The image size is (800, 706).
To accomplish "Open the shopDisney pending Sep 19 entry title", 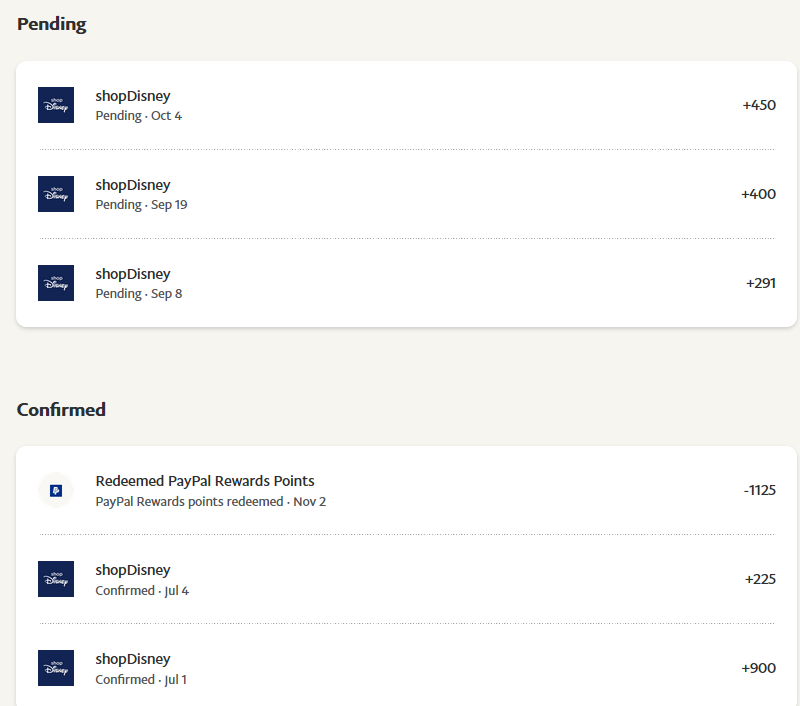I will [133, 185].
